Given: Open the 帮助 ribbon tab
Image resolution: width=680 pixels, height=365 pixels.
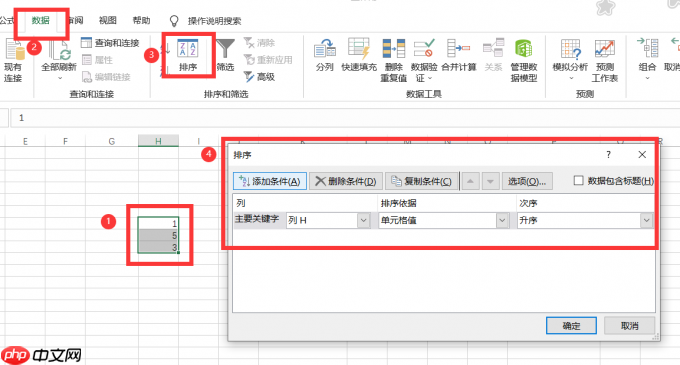Looking at the screenshot, I should [x=141, y=20].
